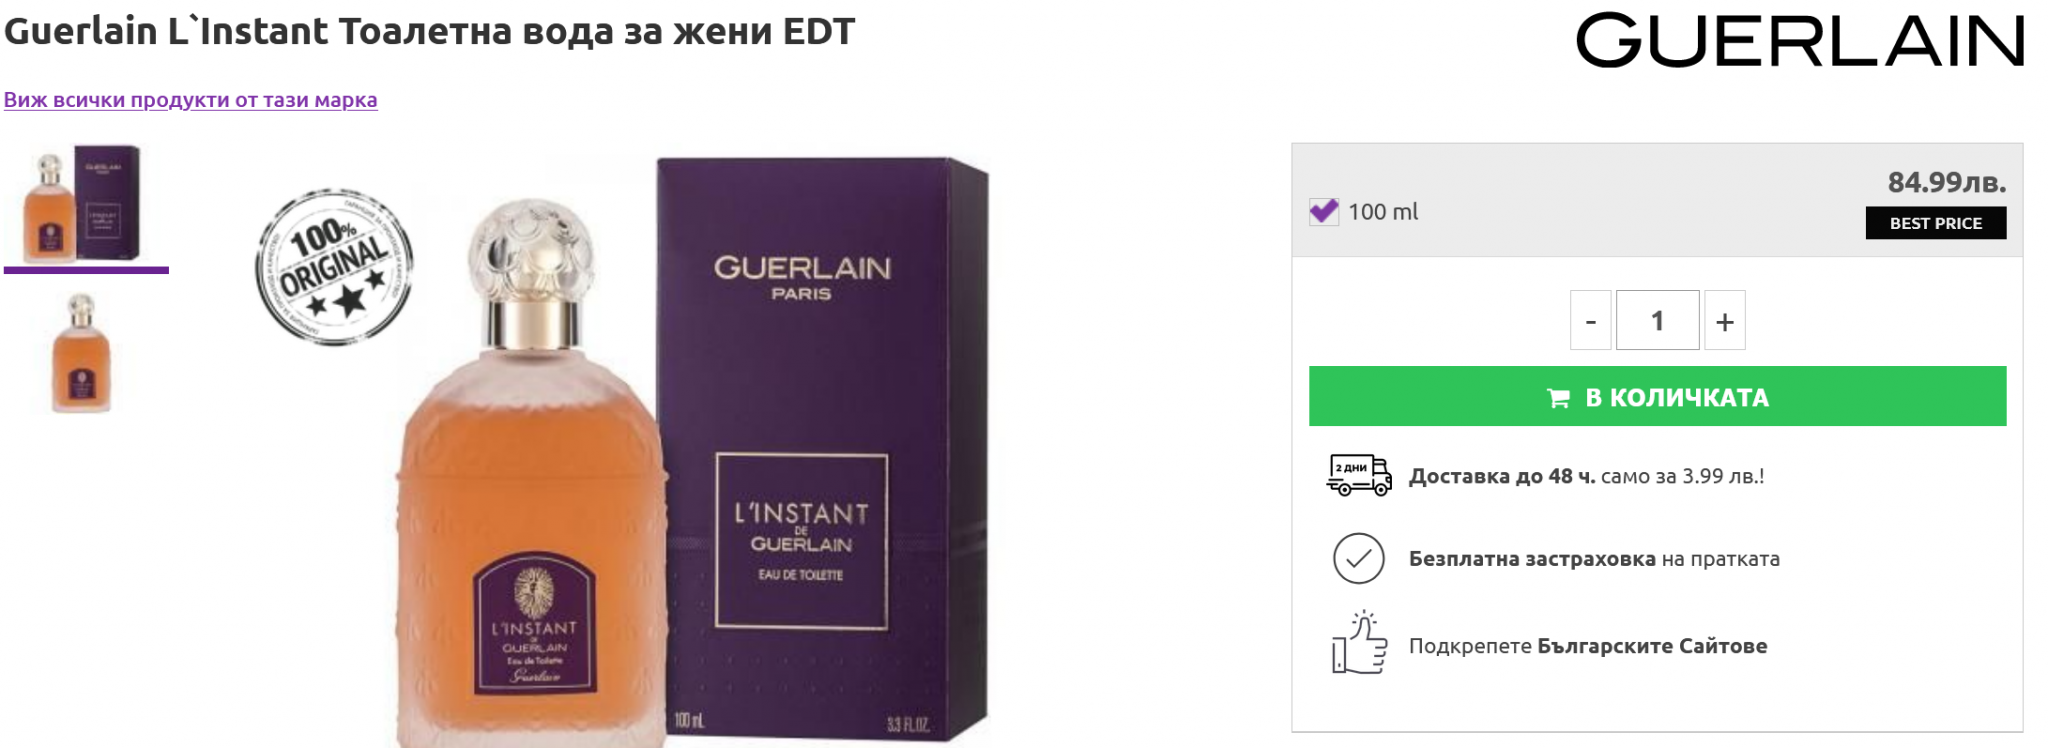Decrease quantity with the minus button
This screenshot has width=2048, height=748.
(1590, 320)
